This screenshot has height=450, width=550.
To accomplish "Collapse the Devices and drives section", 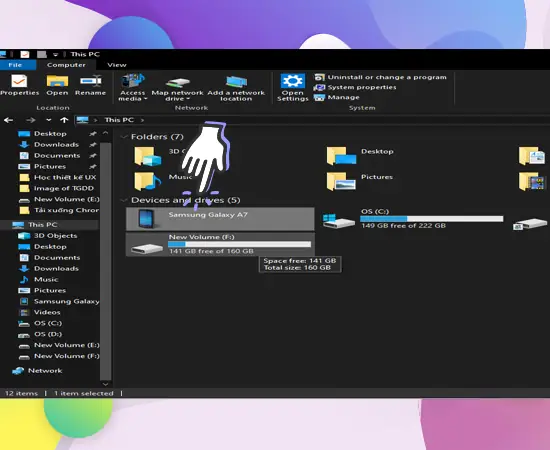I will coord(123,200).
